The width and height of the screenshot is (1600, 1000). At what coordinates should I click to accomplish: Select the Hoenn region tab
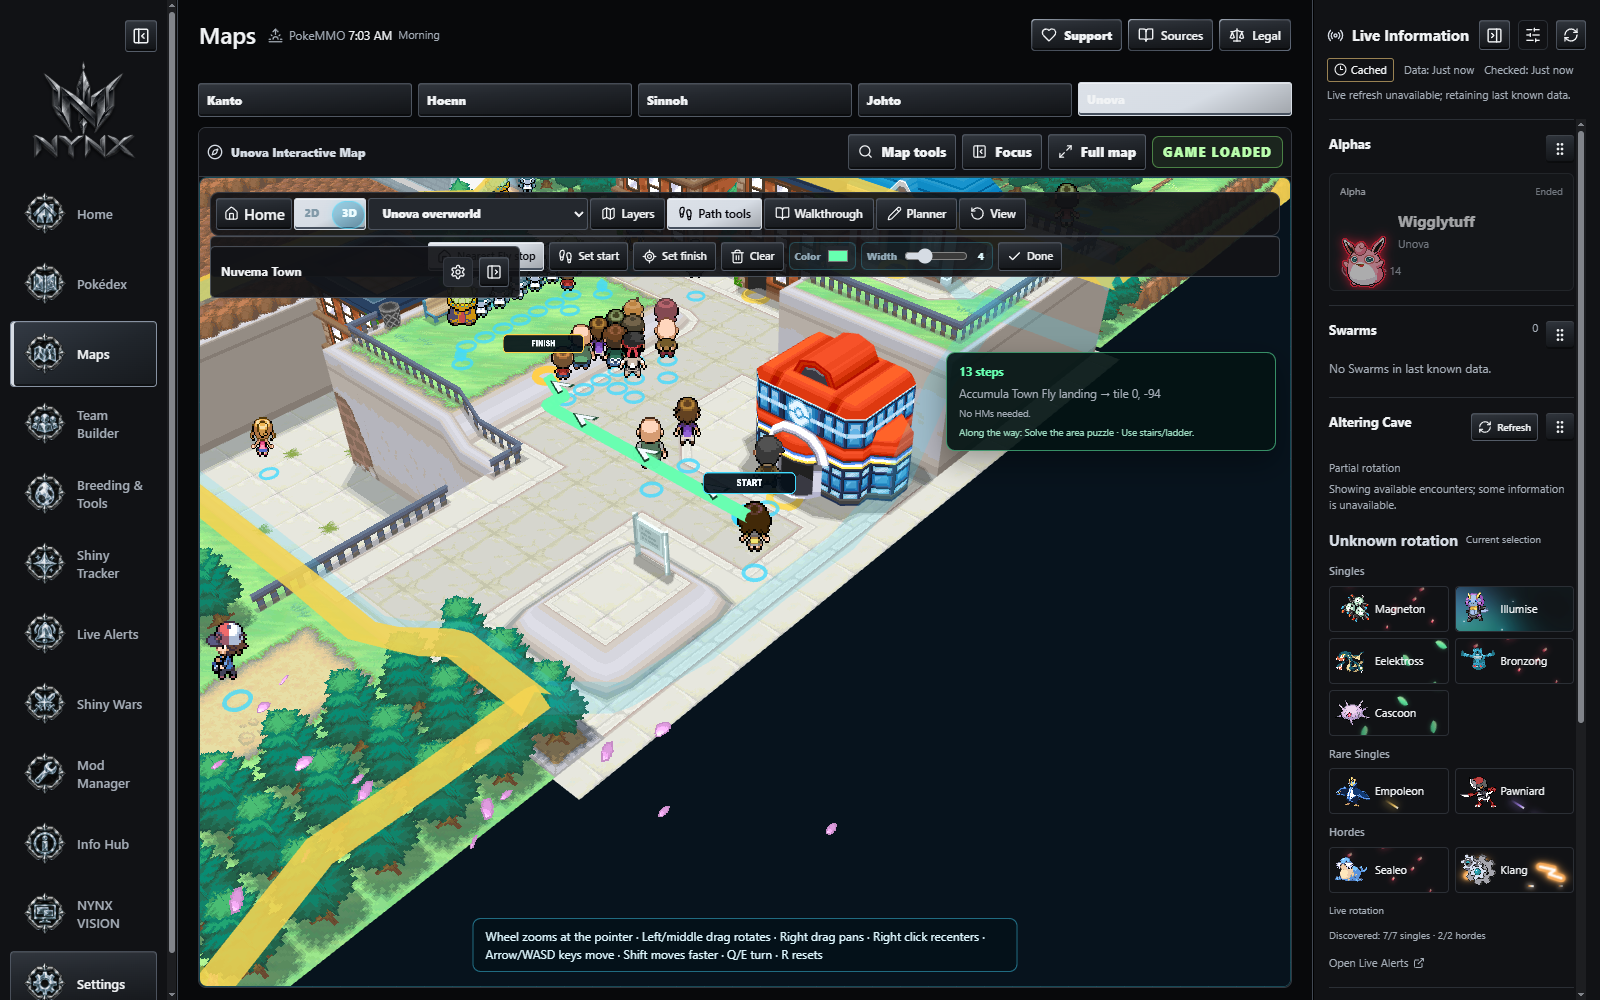coord(525,100)
